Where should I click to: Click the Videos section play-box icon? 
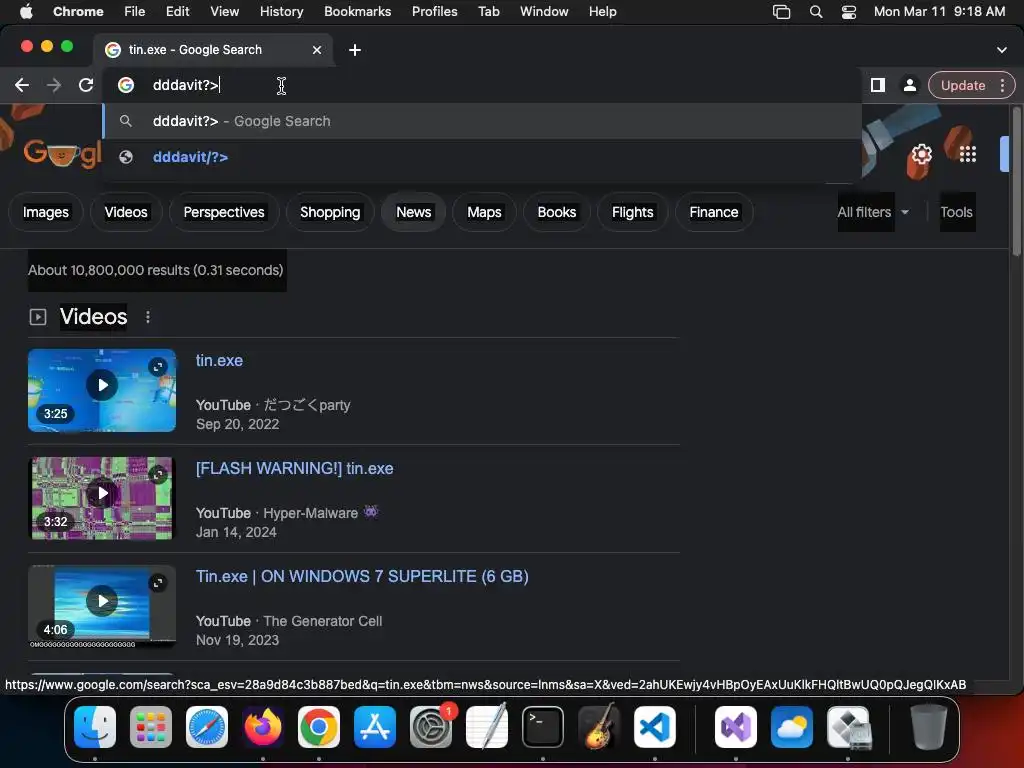[x=38, y=317]
